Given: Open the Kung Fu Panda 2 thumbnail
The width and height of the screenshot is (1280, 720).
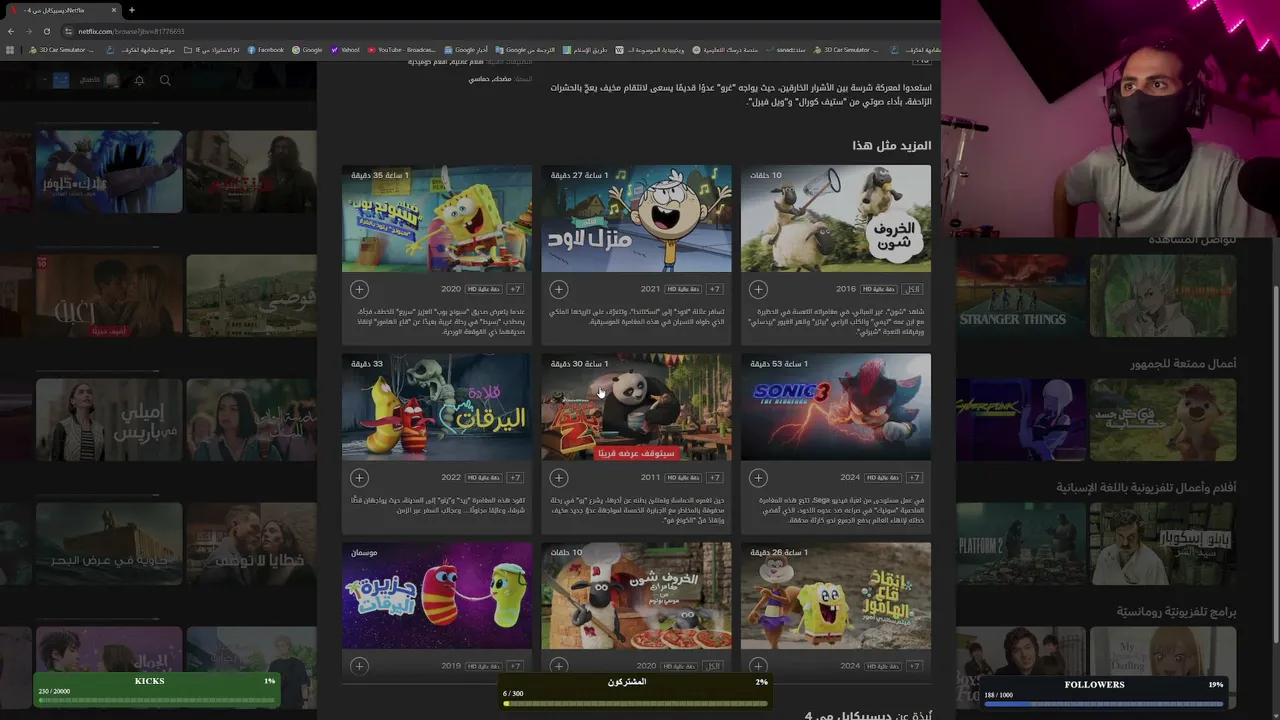Looking at the screenshot, I should (636, 407).
